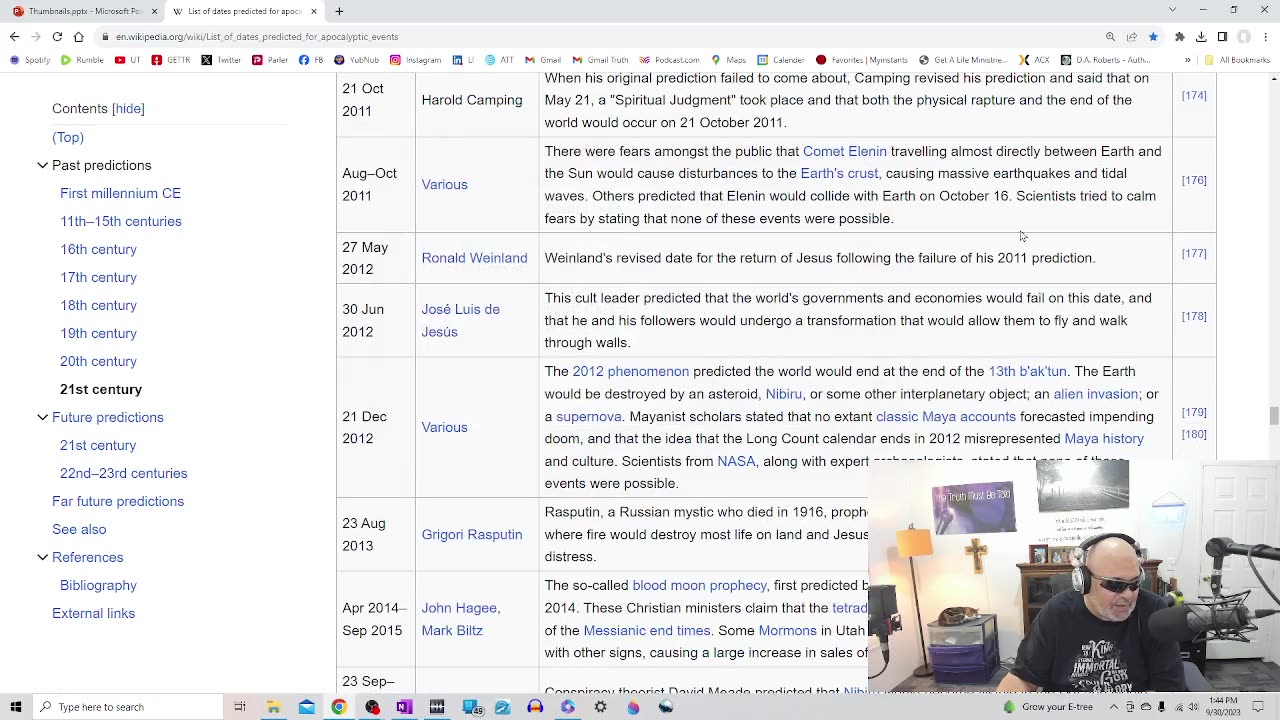Jump to Bibliography section
This screenshot has width=1280, height=720.
click(x=98, y=585)
